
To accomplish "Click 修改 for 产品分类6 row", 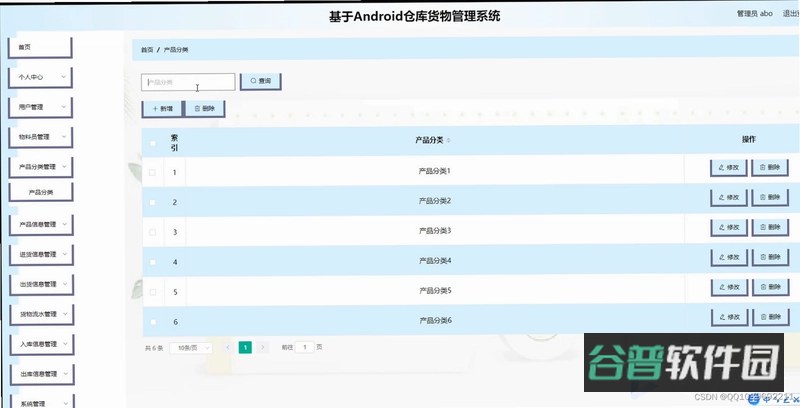I will [730, 317].
